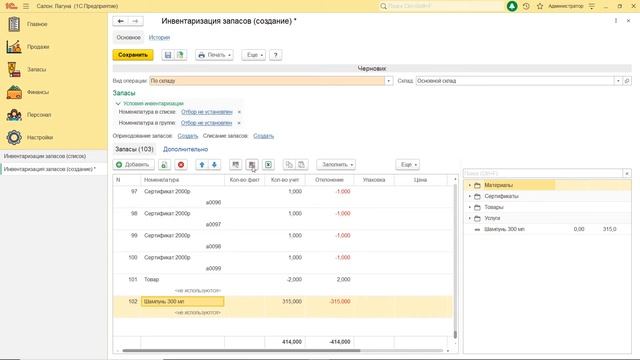This screenshot has width=640, height=360.
Task: Move row down with blue arrow
Action: coord(214,164)
